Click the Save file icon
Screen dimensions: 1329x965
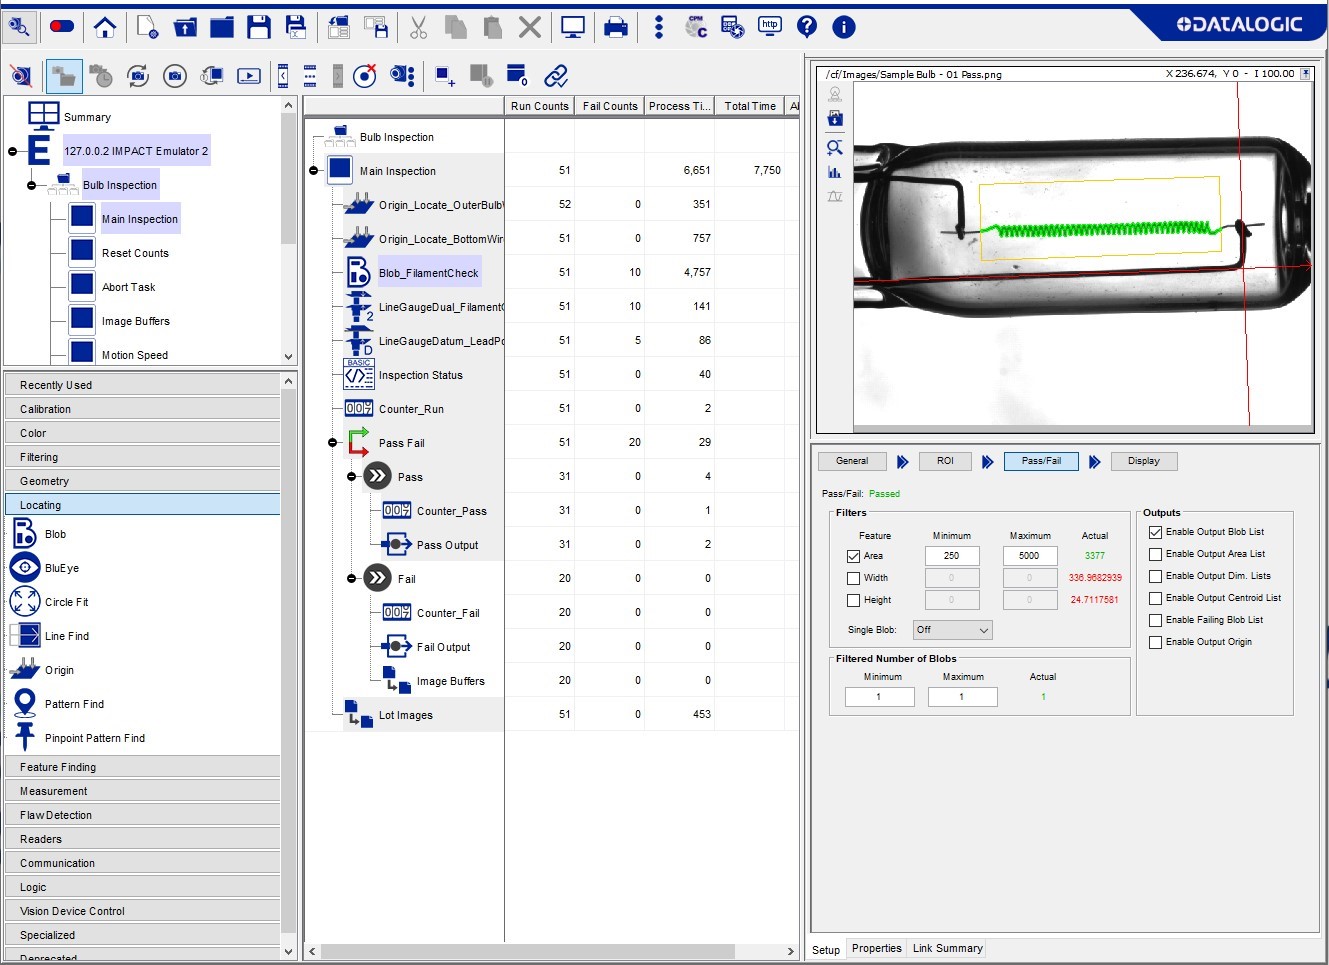click(x=258, y=27)
